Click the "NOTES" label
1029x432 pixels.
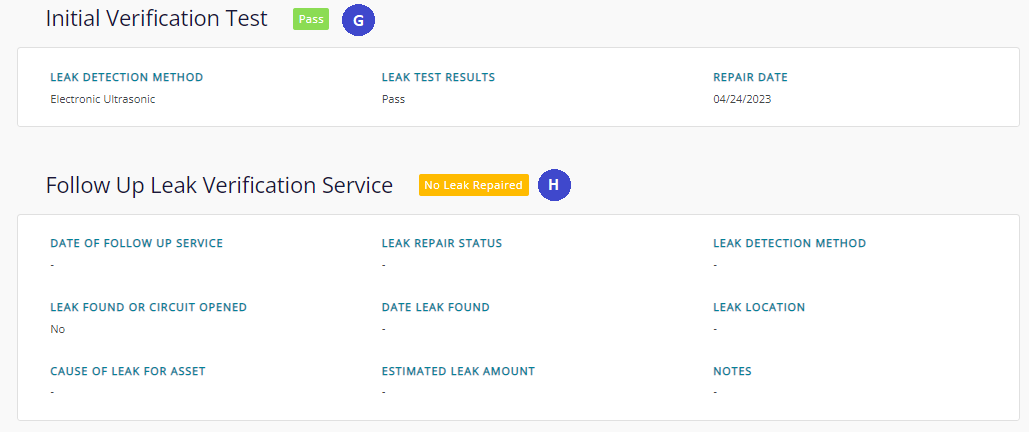(732, 372)
